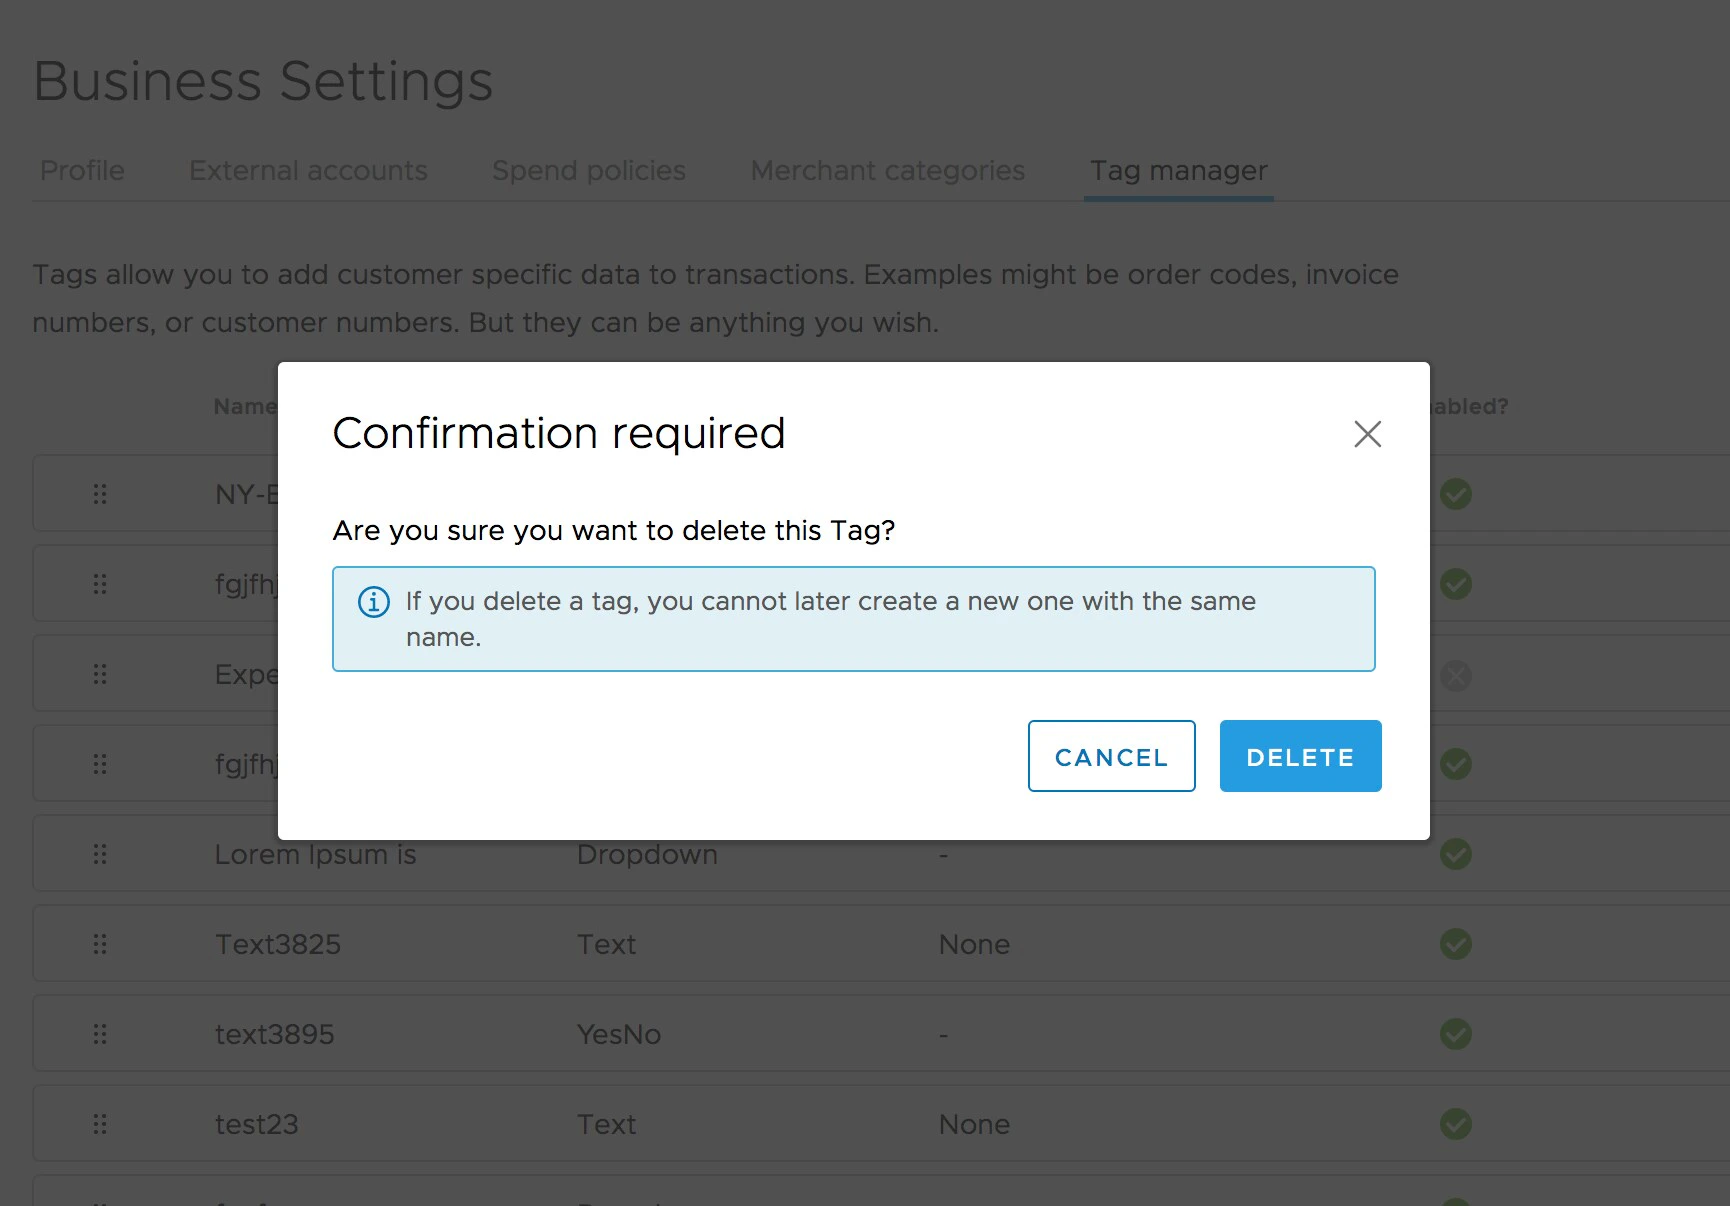Switch to the Profile tab
The height and width of the screenshot is (1206, 1730).
[81, 171]
